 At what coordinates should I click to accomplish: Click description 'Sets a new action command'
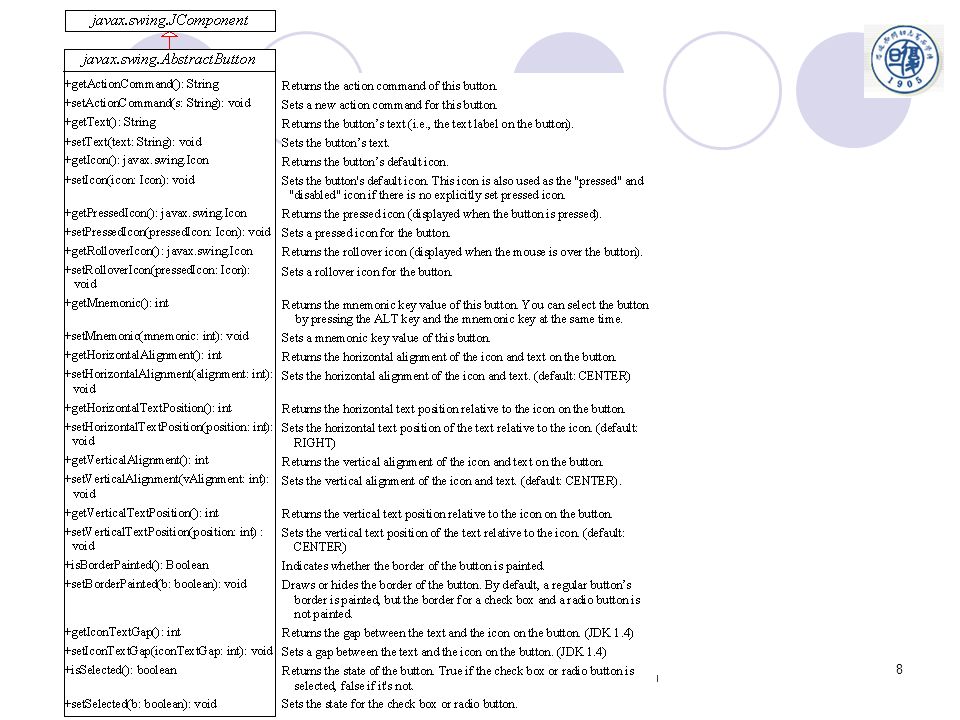[x=389, y=105]
